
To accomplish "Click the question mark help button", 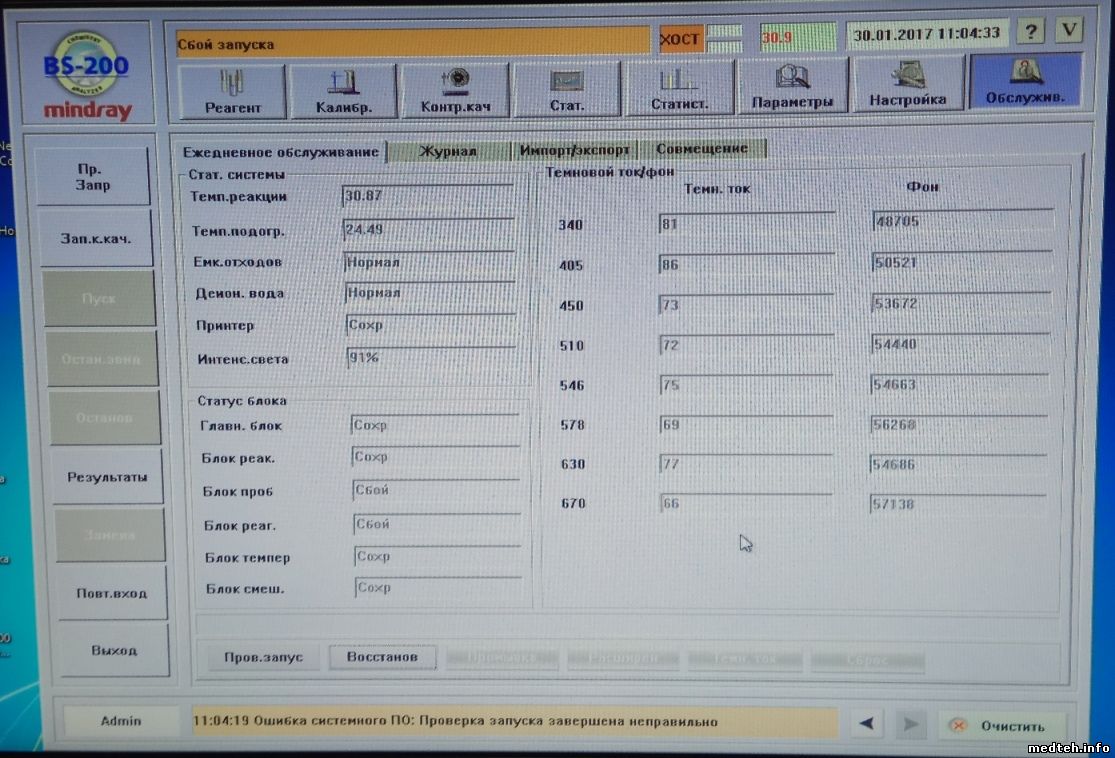I will point(1030,31).
